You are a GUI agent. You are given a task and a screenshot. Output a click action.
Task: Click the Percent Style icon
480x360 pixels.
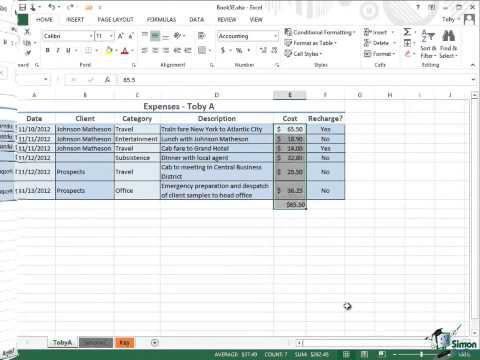(x=239, y=50)
